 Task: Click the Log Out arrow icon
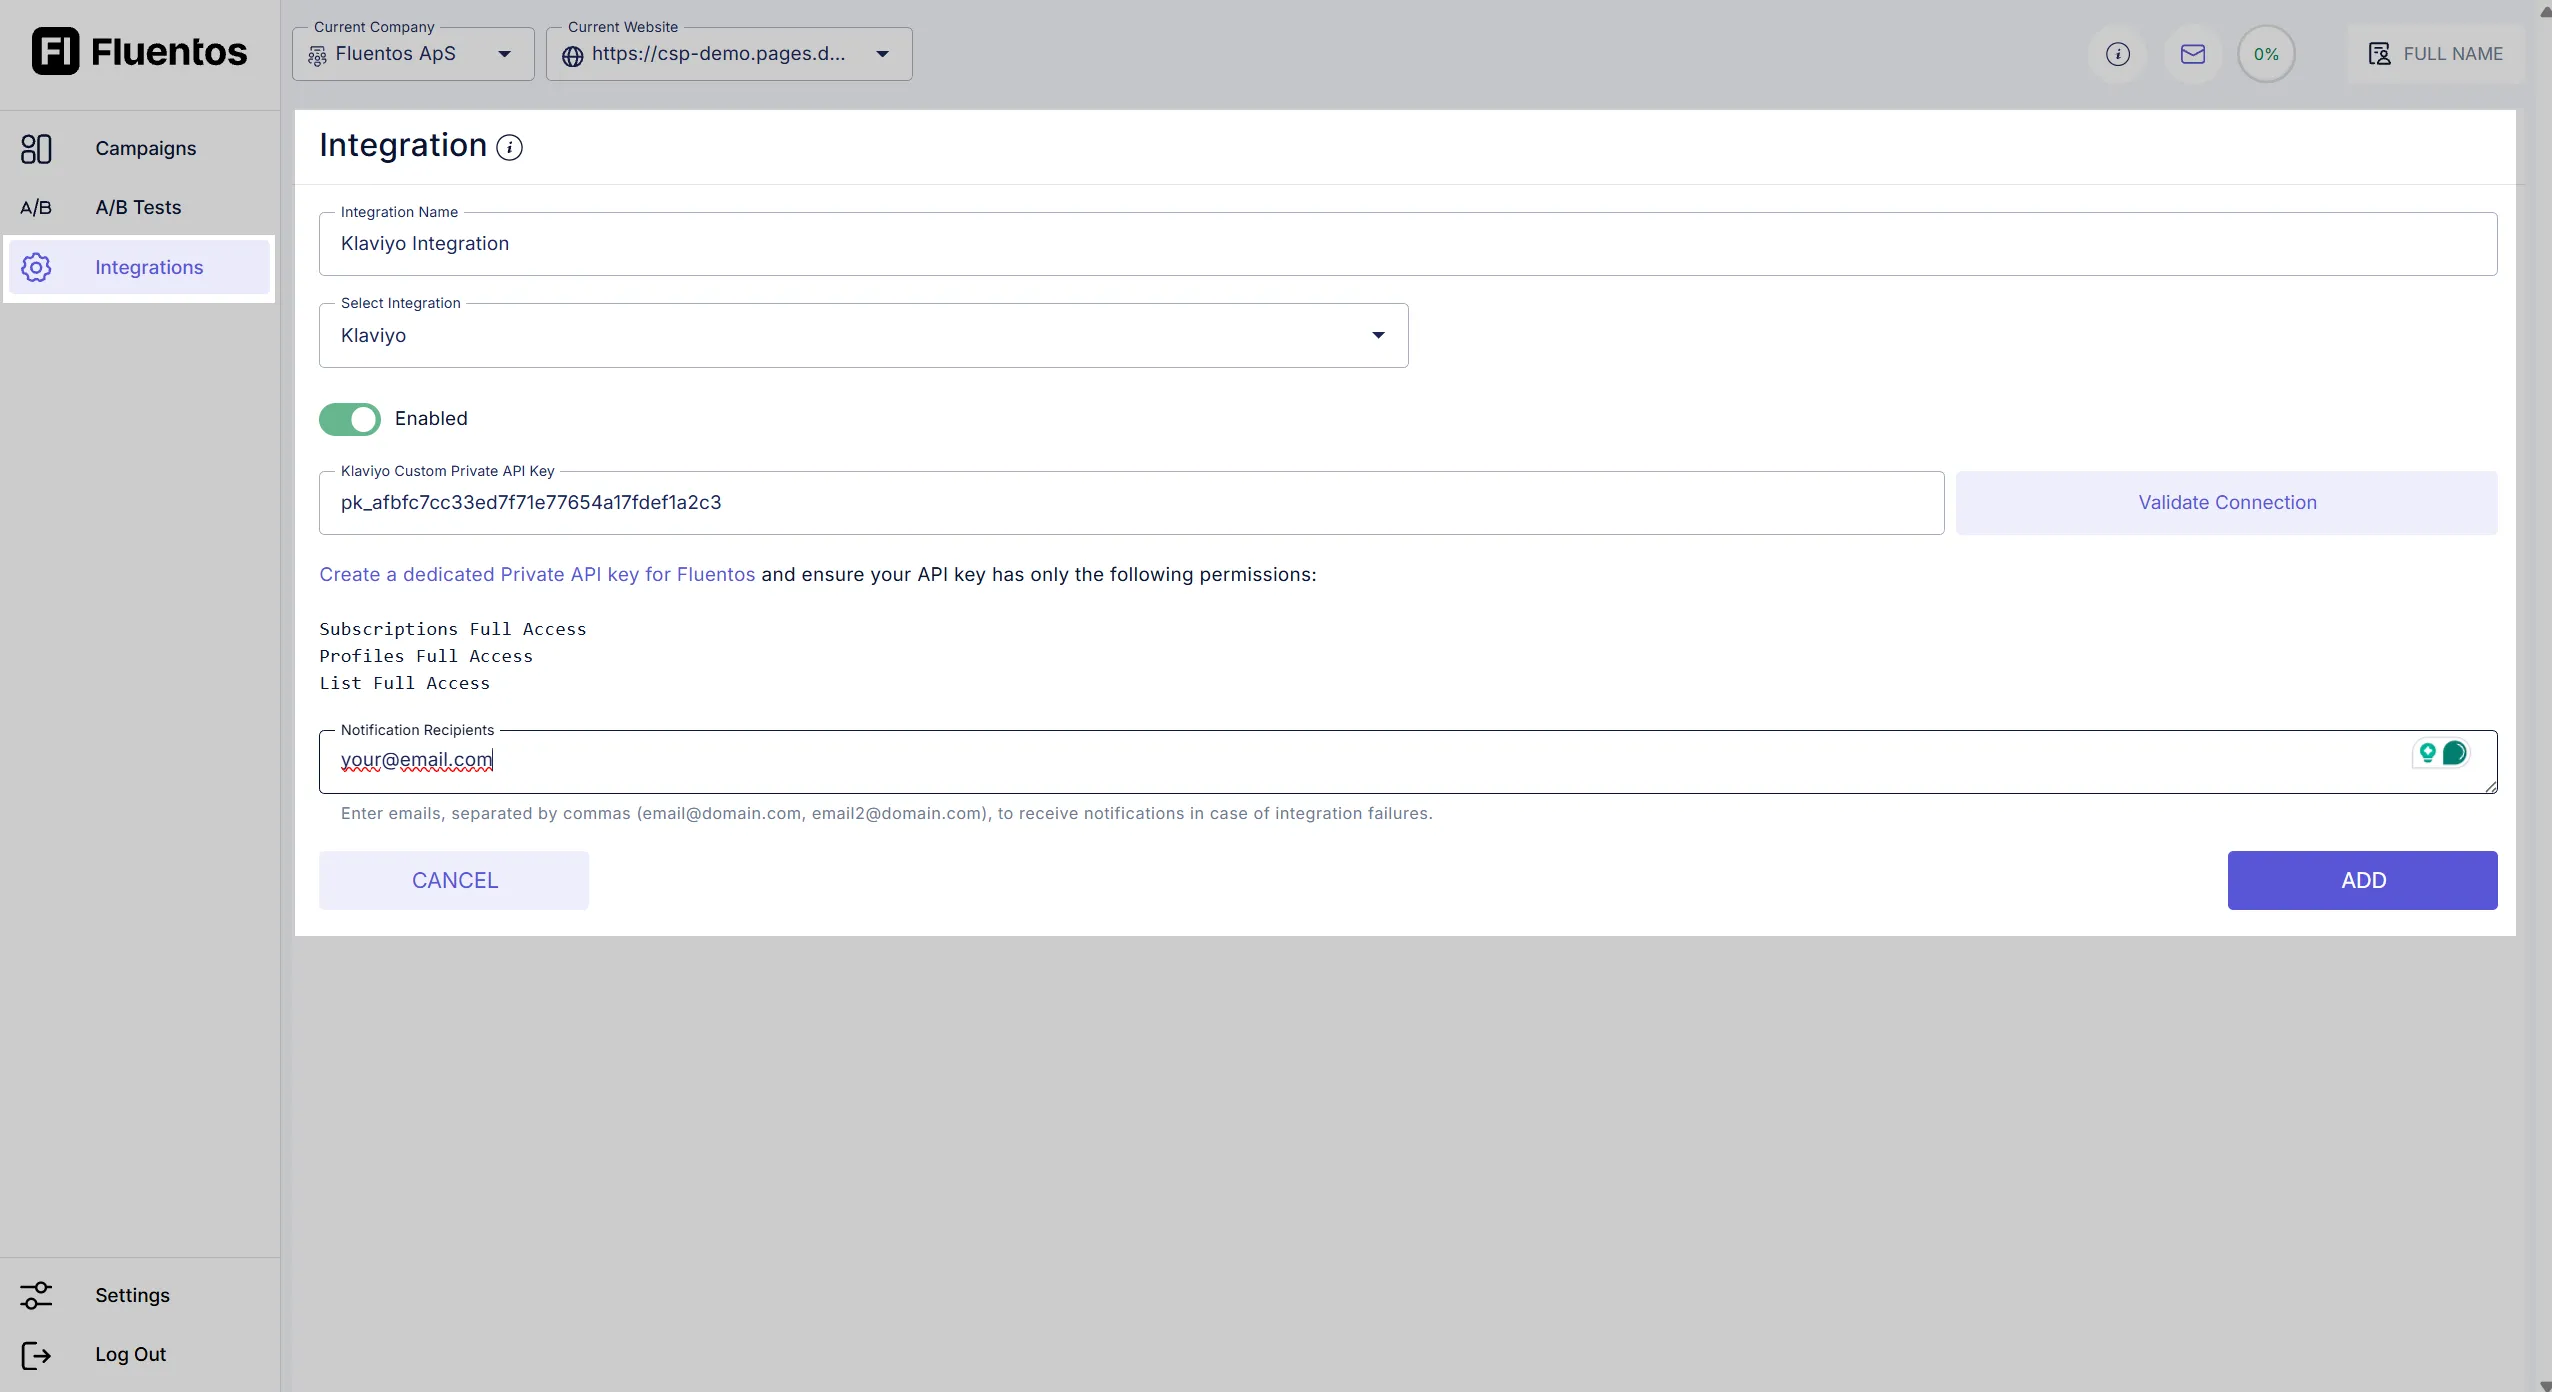click(x=36, y=1355)
